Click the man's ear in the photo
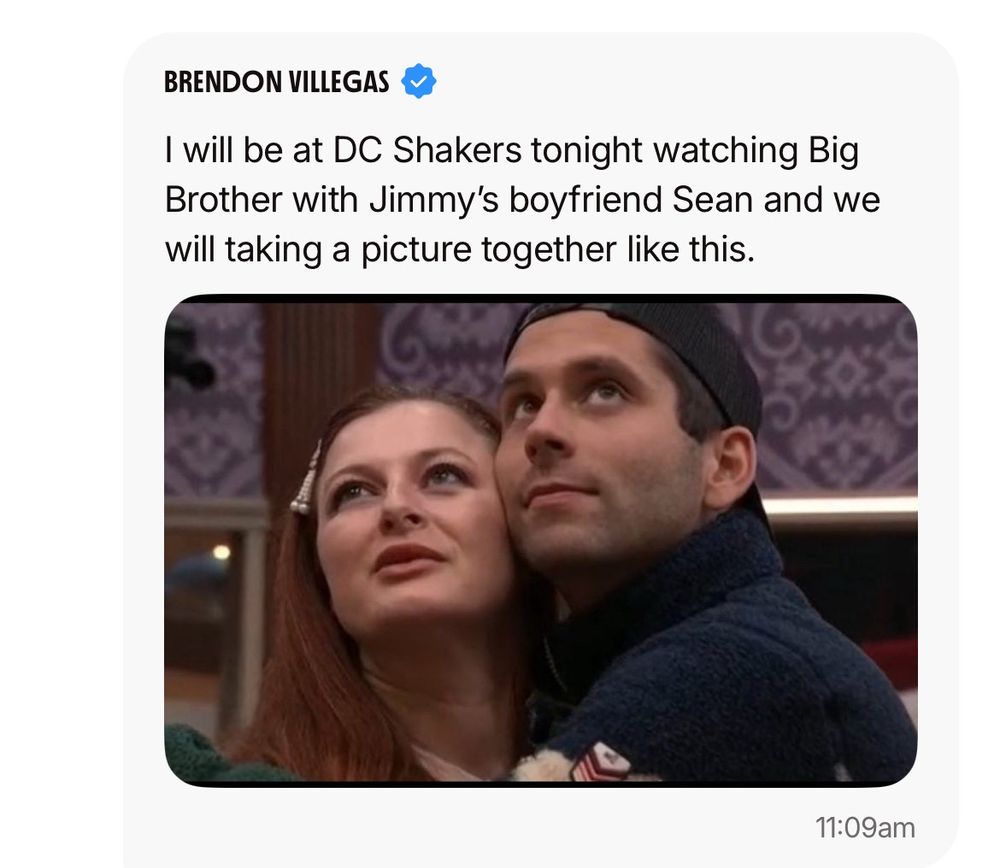Viewport: 1000px width, 868px height. pos(732,467)
